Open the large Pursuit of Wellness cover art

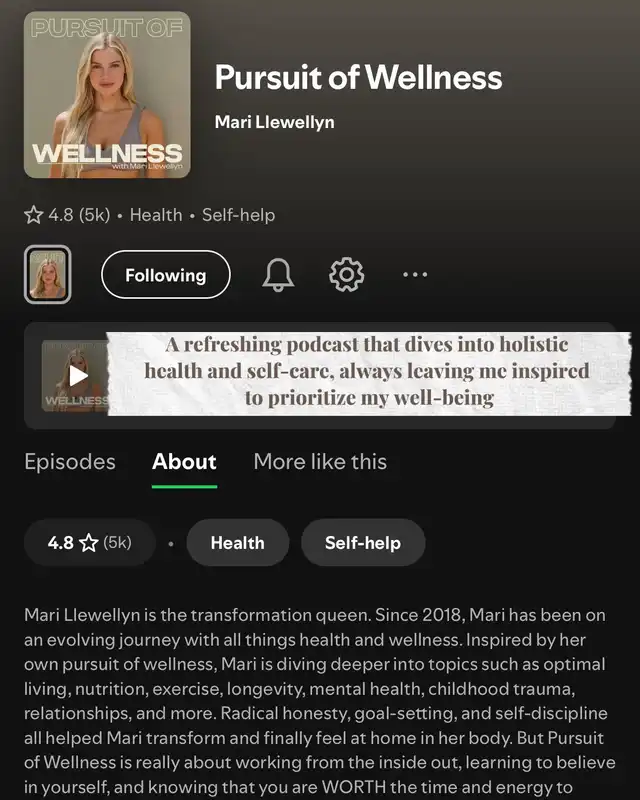[x=107, y=95]
